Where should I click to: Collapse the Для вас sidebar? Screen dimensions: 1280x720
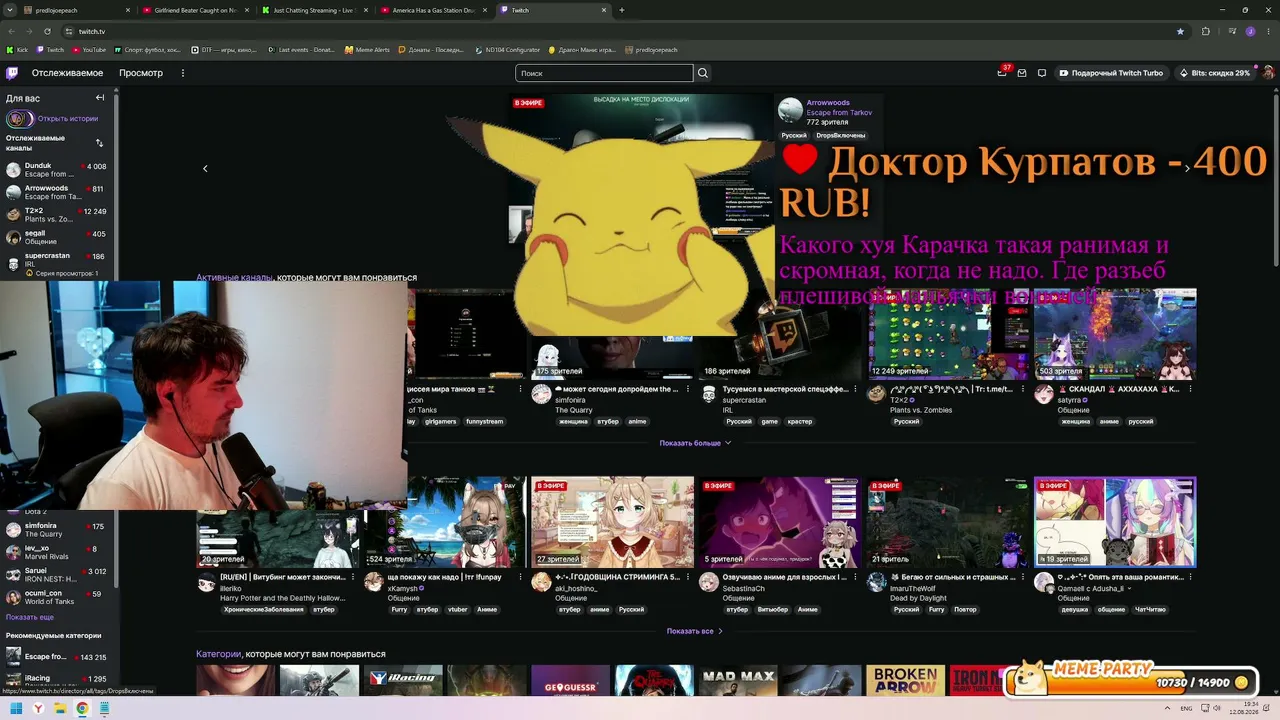(x=100, y=98)
